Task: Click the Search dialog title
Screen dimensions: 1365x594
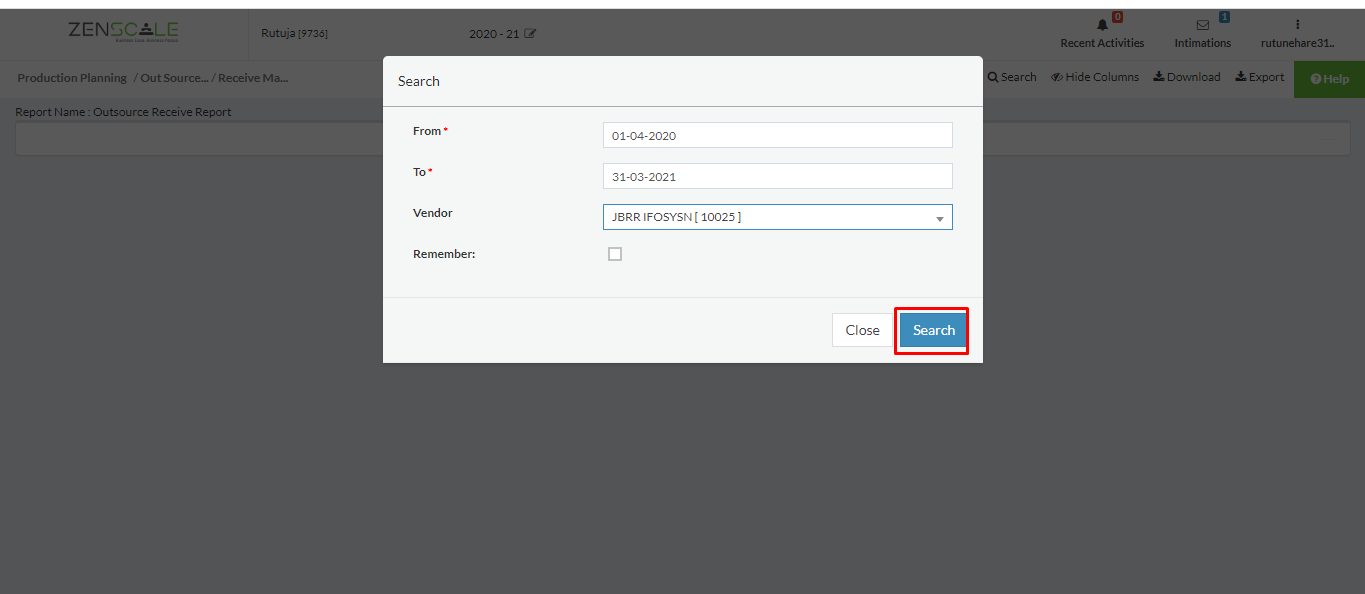Action: point(419,81)
